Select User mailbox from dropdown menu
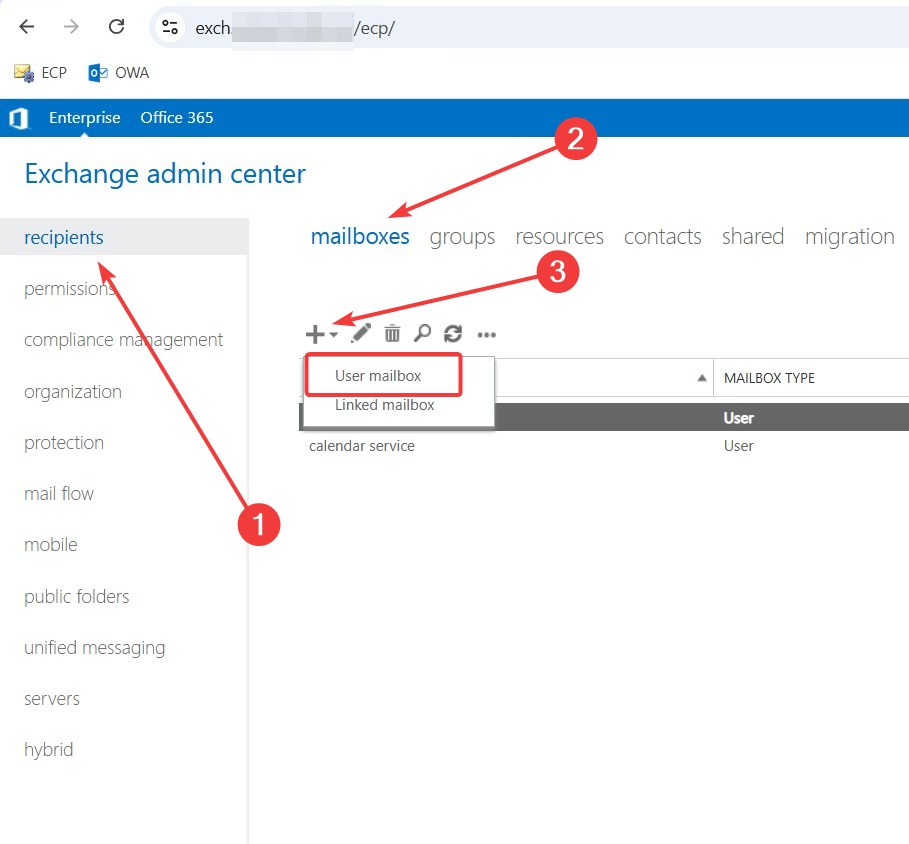 click(x=378, y=376)
